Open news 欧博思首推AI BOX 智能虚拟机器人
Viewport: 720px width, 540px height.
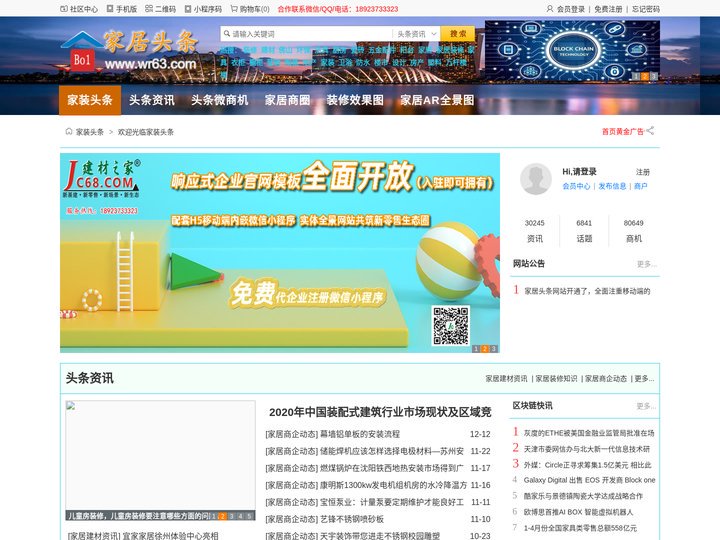(x=579, y=512)
